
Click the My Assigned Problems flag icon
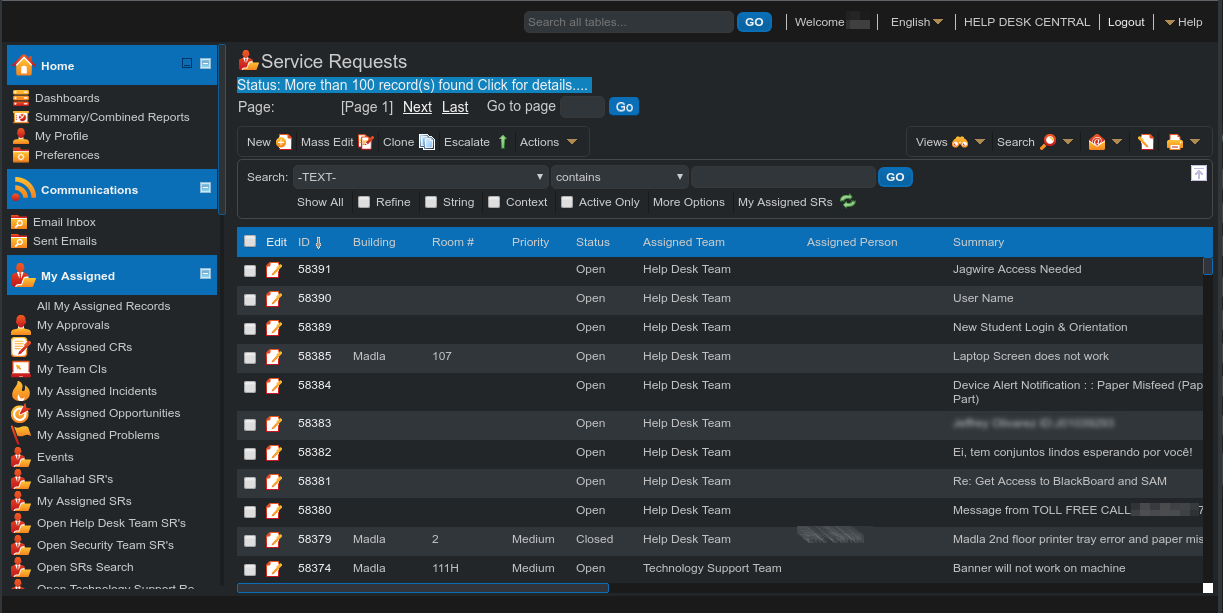(20, 435)
